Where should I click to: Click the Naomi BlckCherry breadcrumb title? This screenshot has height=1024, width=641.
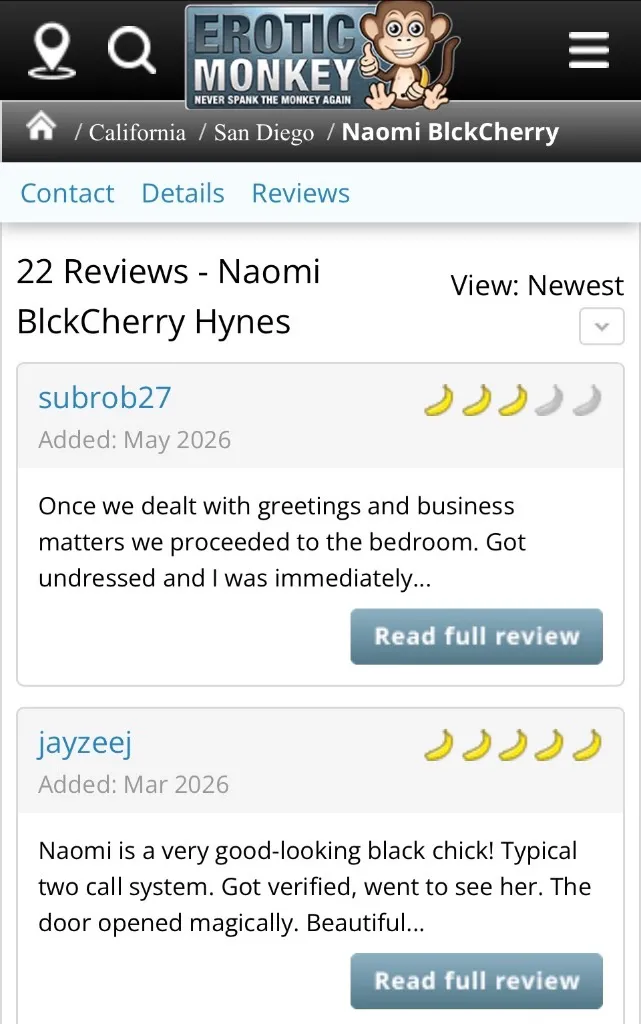(450, 132)
